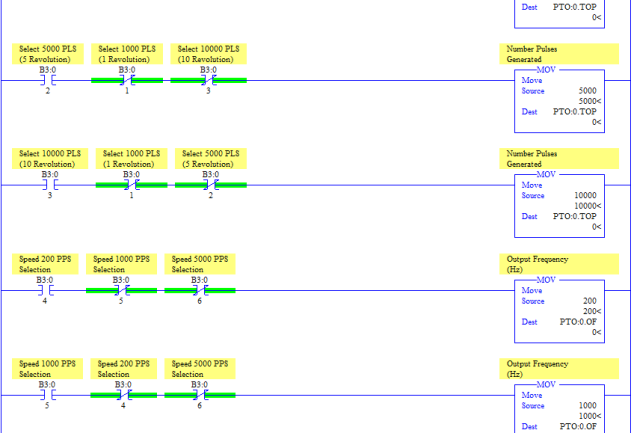Click Dest PTO:0.TOP in the topmost partial MOV block

coord(575,7)
